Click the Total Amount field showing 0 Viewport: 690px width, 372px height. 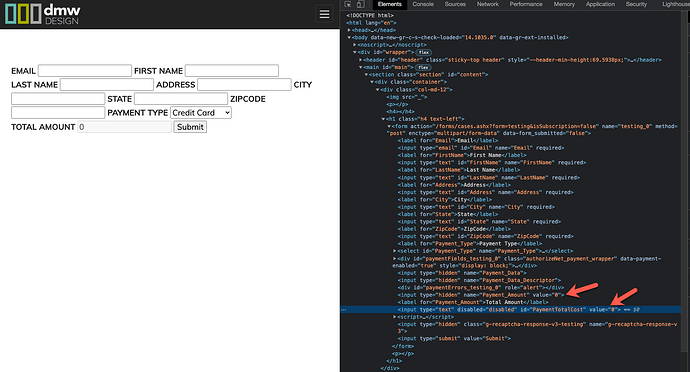(125, 127)
